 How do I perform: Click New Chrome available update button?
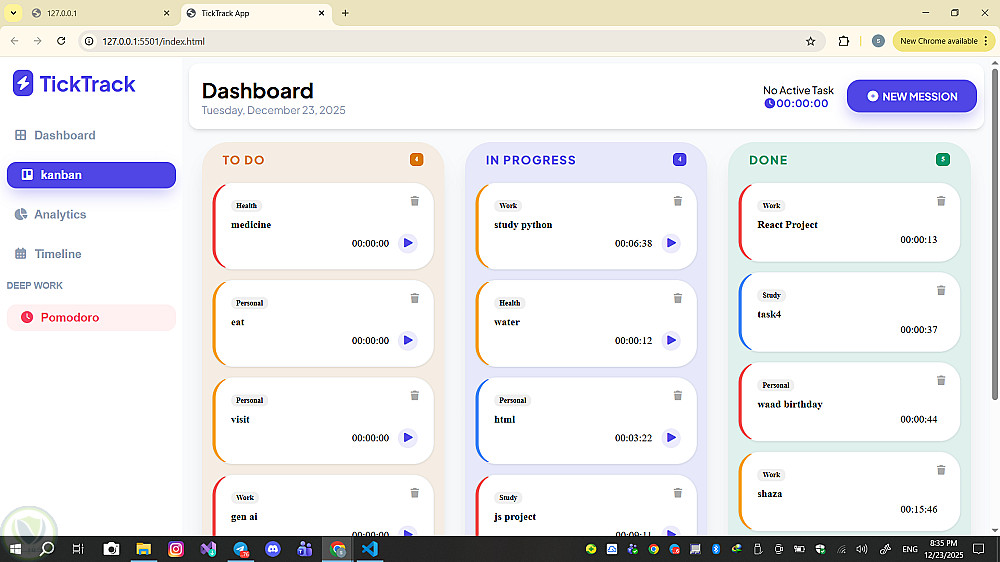point(943,41)
